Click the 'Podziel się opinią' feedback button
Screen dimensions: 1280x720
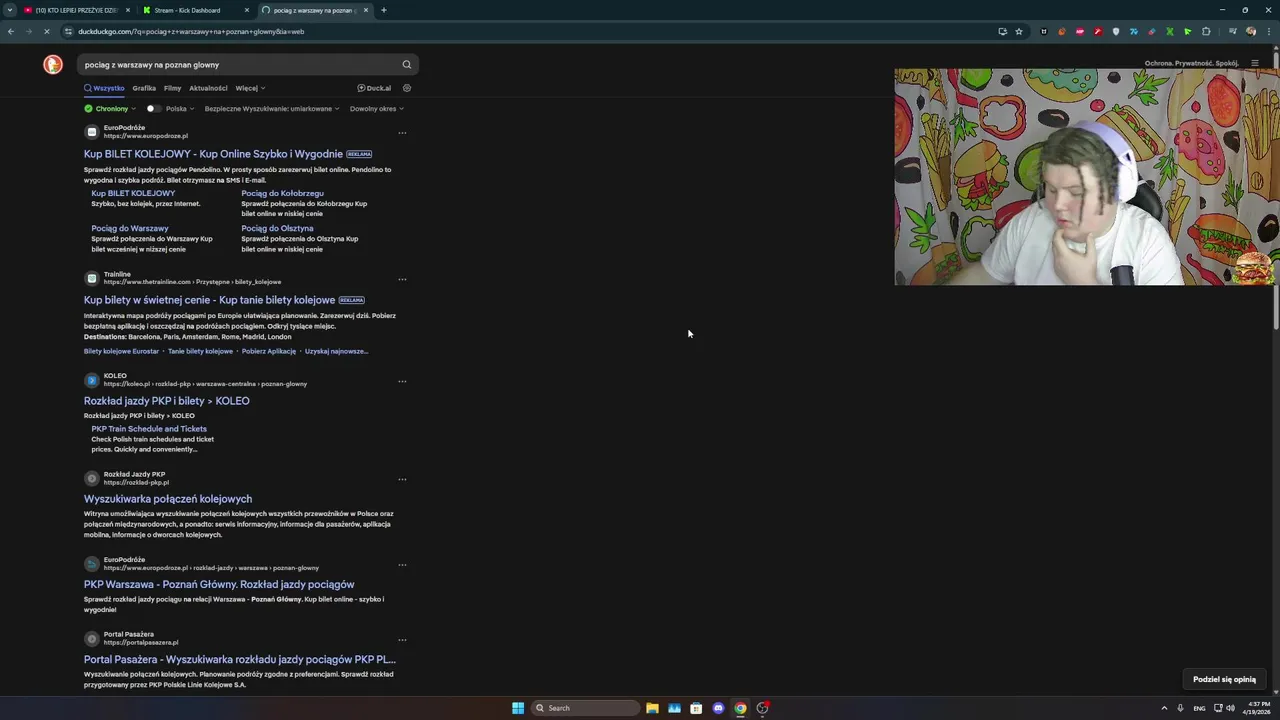(1224, 680)
